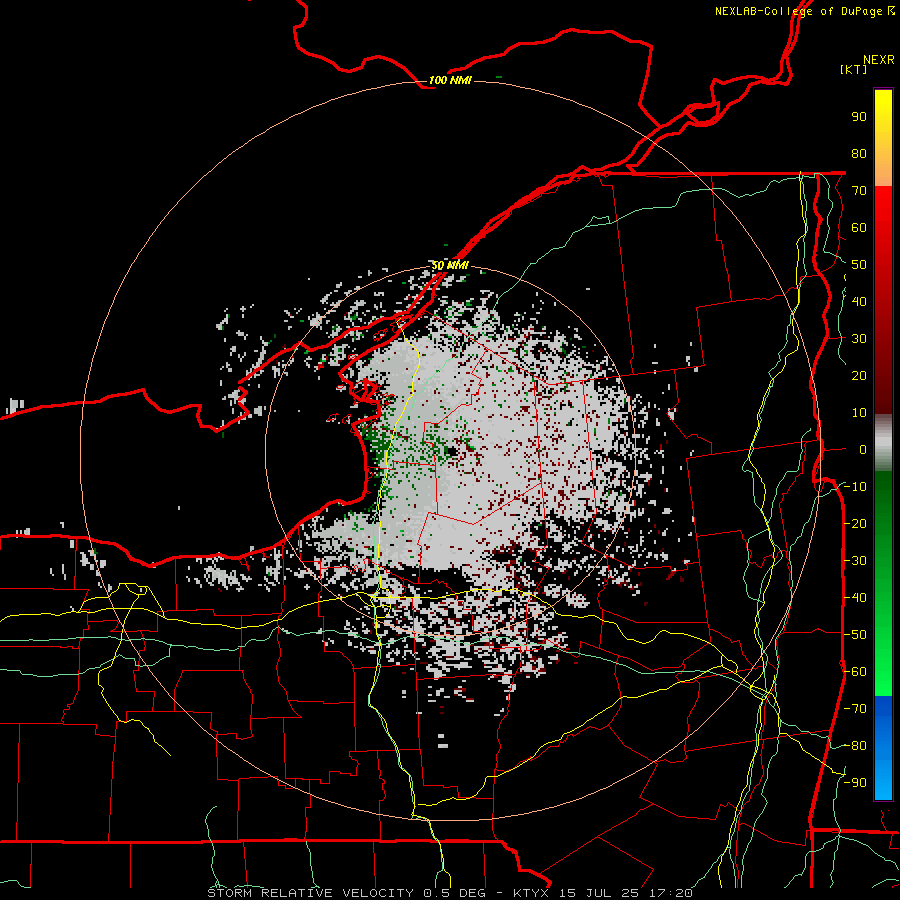
Task: Click the -90 value on the velocity scale
Action: (855, 783)
